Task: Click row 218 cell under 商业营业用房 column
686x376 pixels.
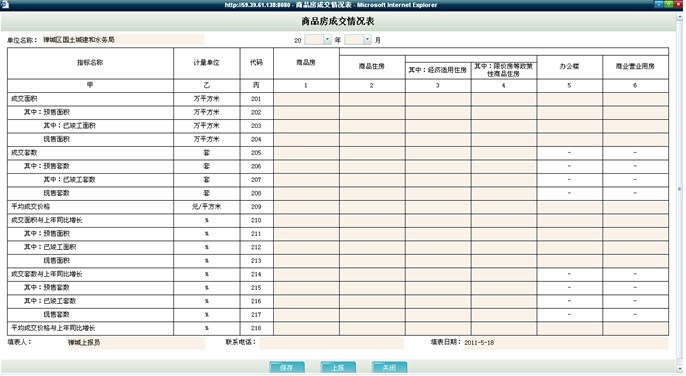Action: 636,328
